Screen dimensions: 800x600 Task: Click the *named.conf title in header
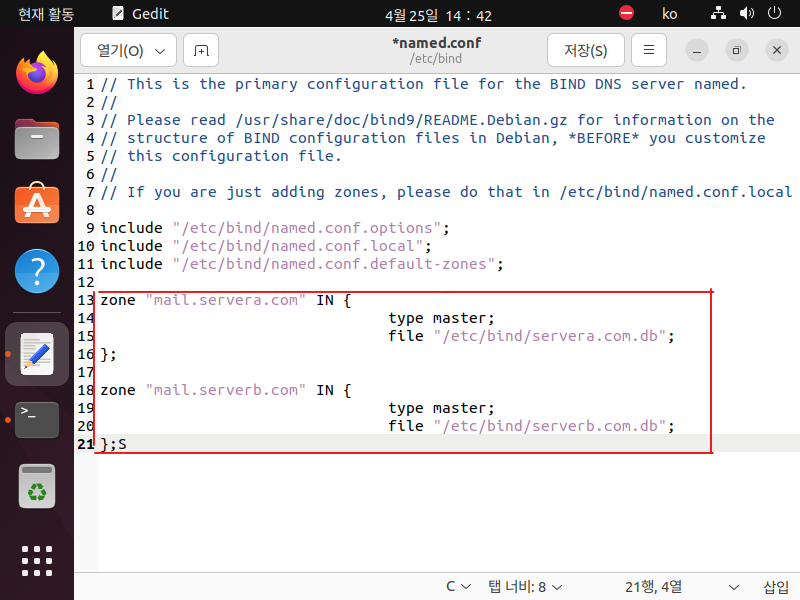coord(436,43)
